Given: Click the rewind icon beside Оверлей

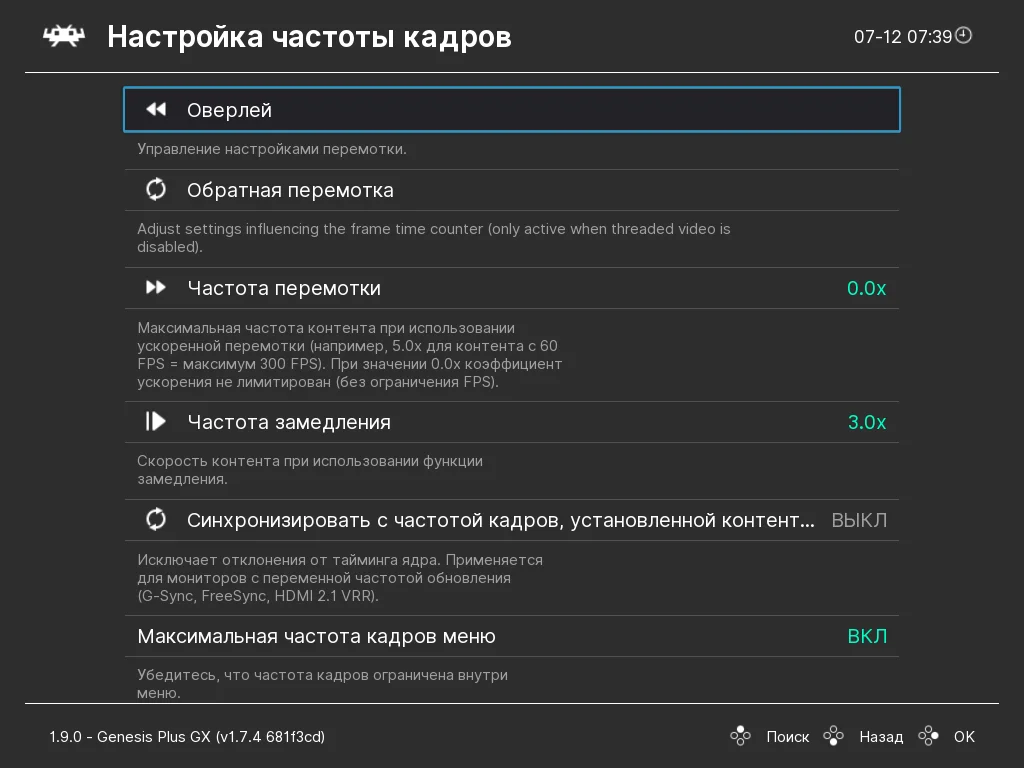Looking at the screenshot, I should [155, 110].
